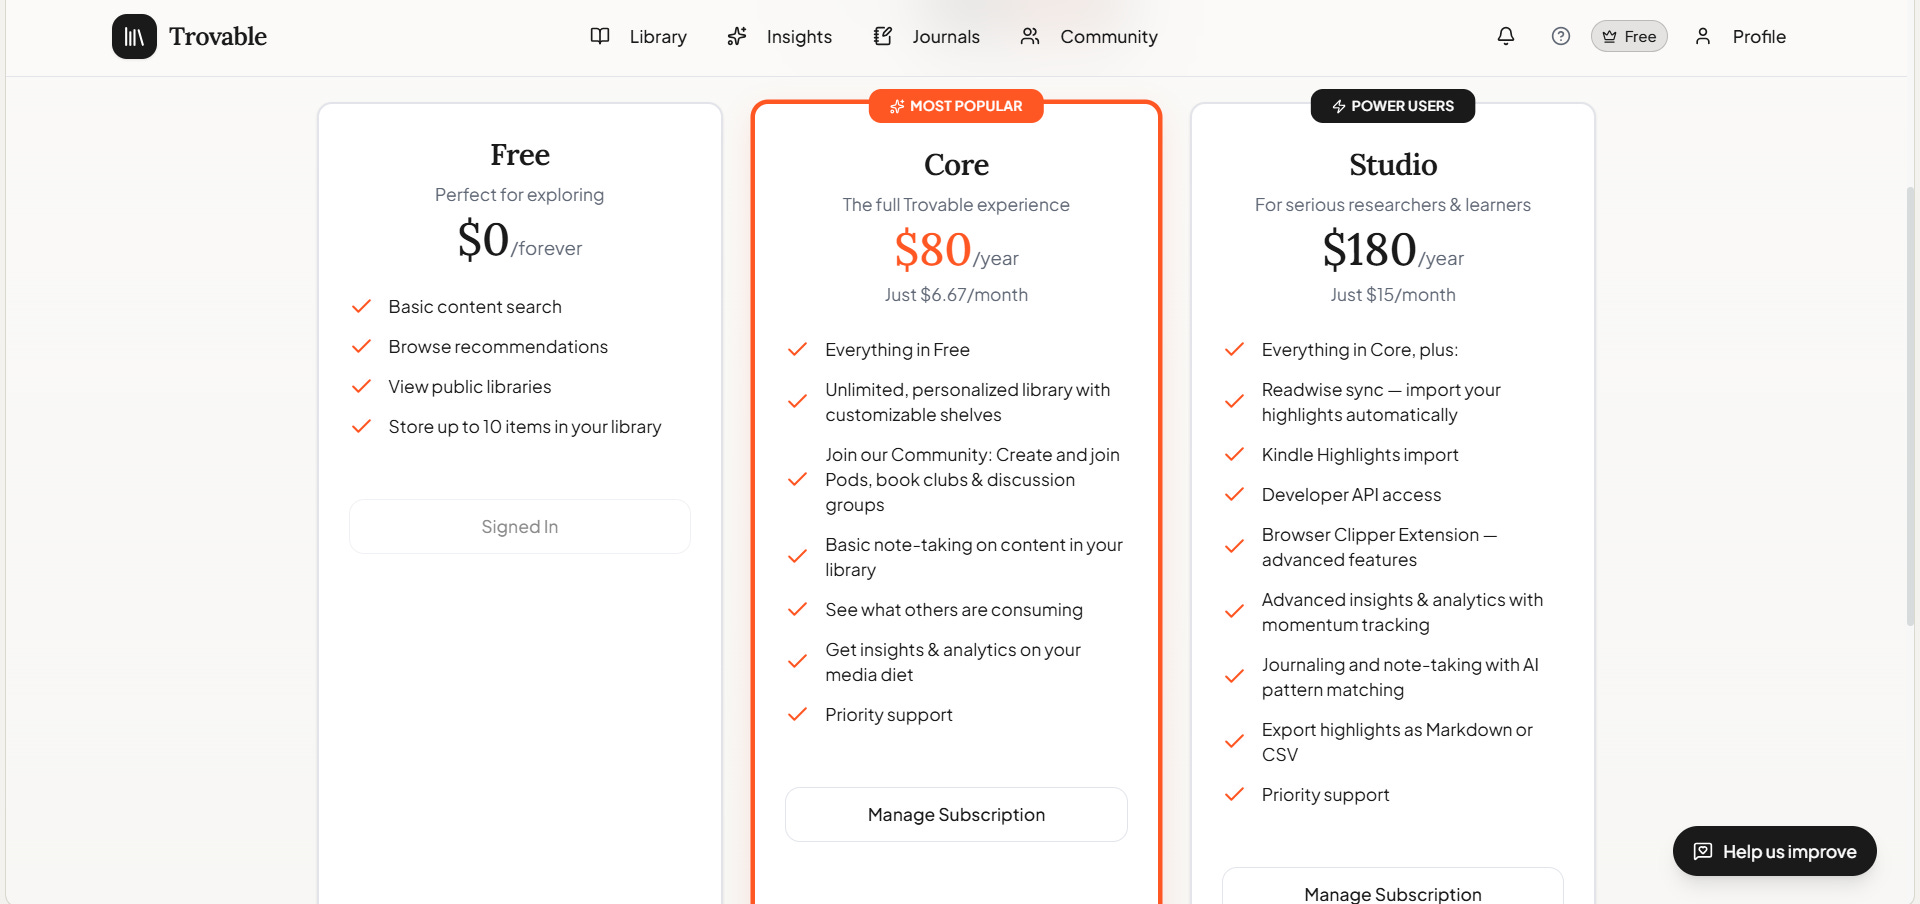
Task: Open the Community menu item
Action: tap(1109, 37)
